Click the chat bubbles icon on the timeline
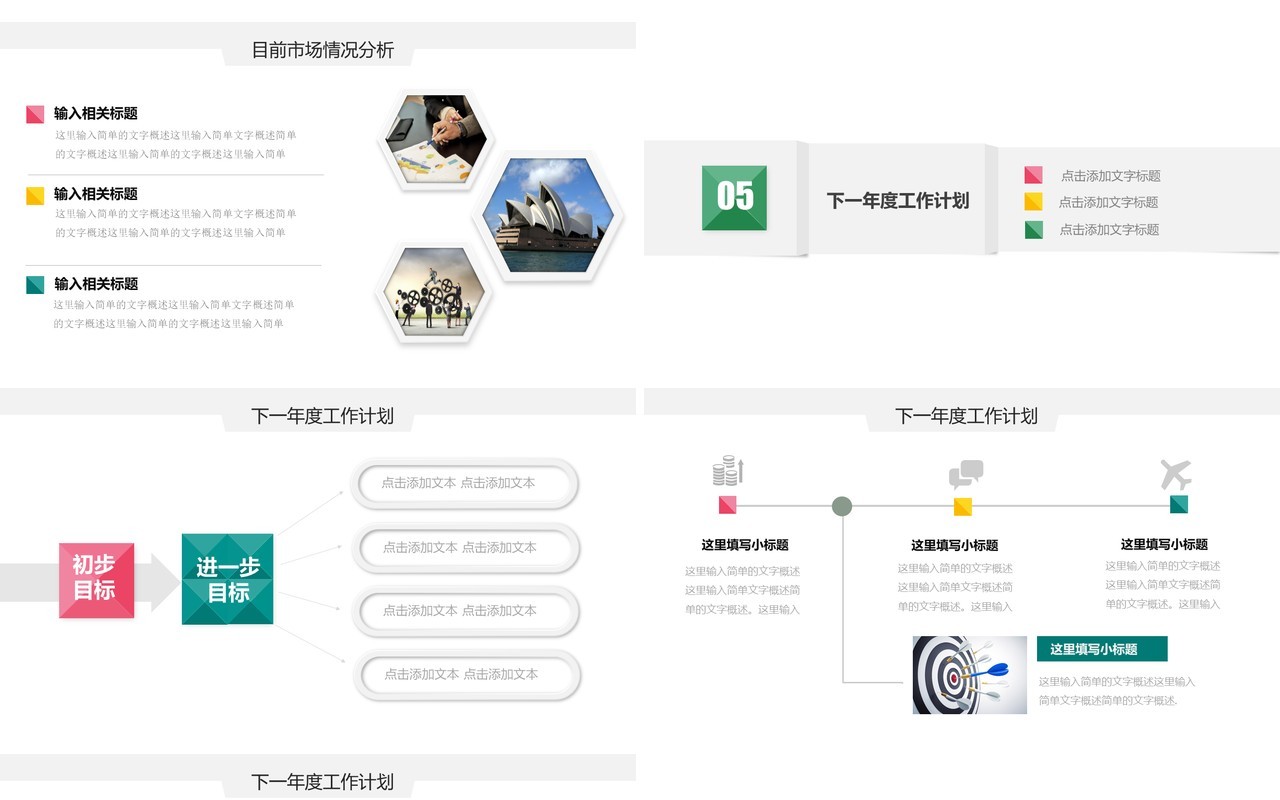This screenshot has height=800, width=1280. [966, 474]
